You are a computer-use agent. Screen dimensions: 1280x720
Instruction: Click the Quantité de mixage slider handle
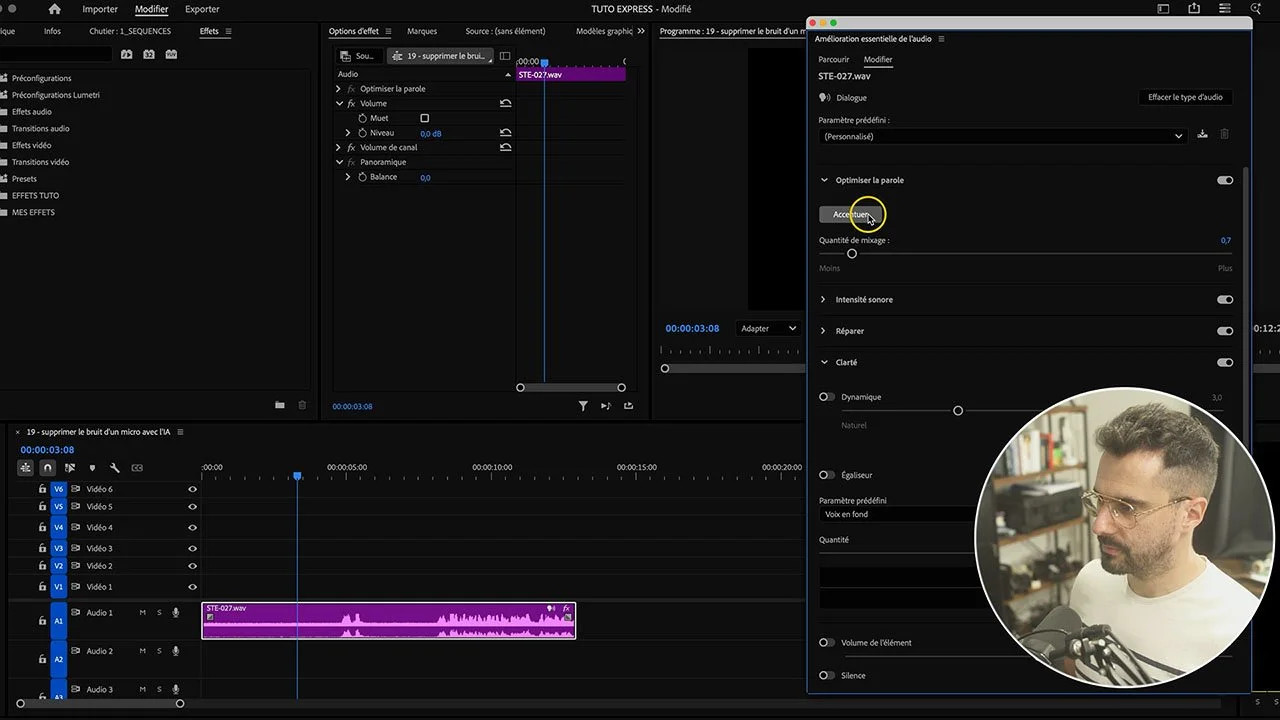click(x=852, y=254)
